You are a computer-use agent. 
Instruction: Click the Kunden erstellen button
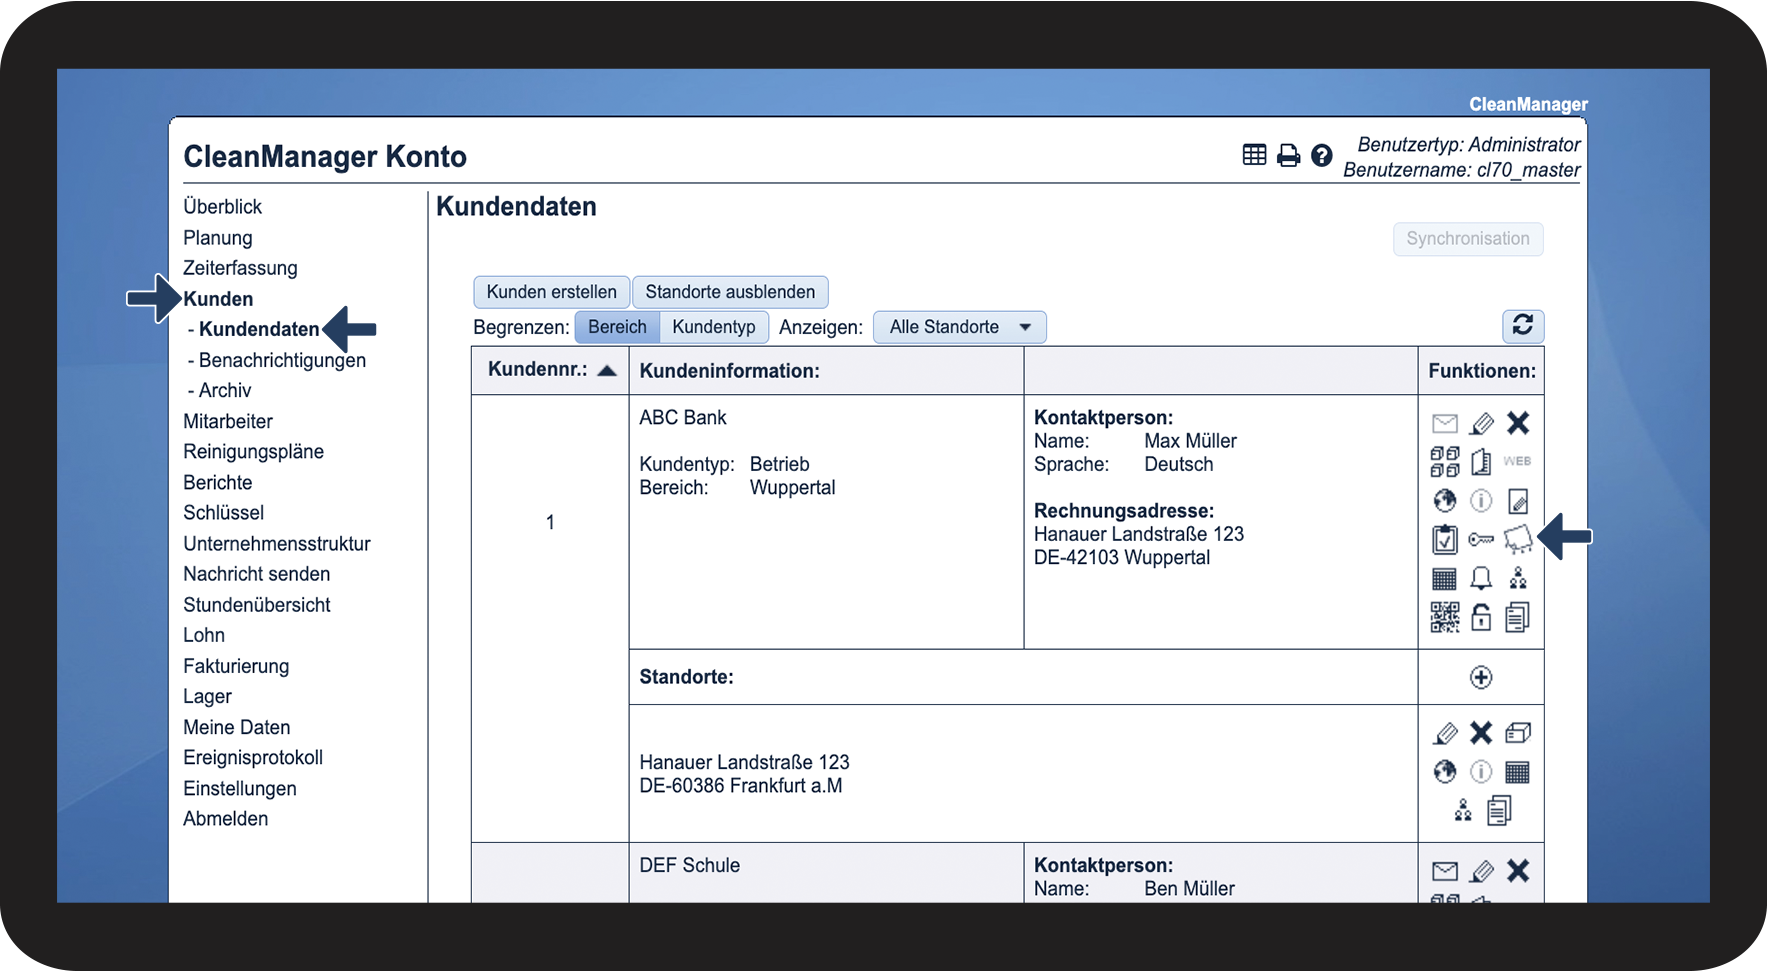[552, 292]
